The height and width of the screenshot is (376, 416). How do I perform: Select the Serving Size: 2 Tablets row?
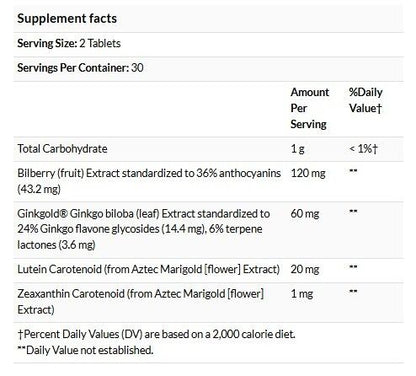pos(208,44)
